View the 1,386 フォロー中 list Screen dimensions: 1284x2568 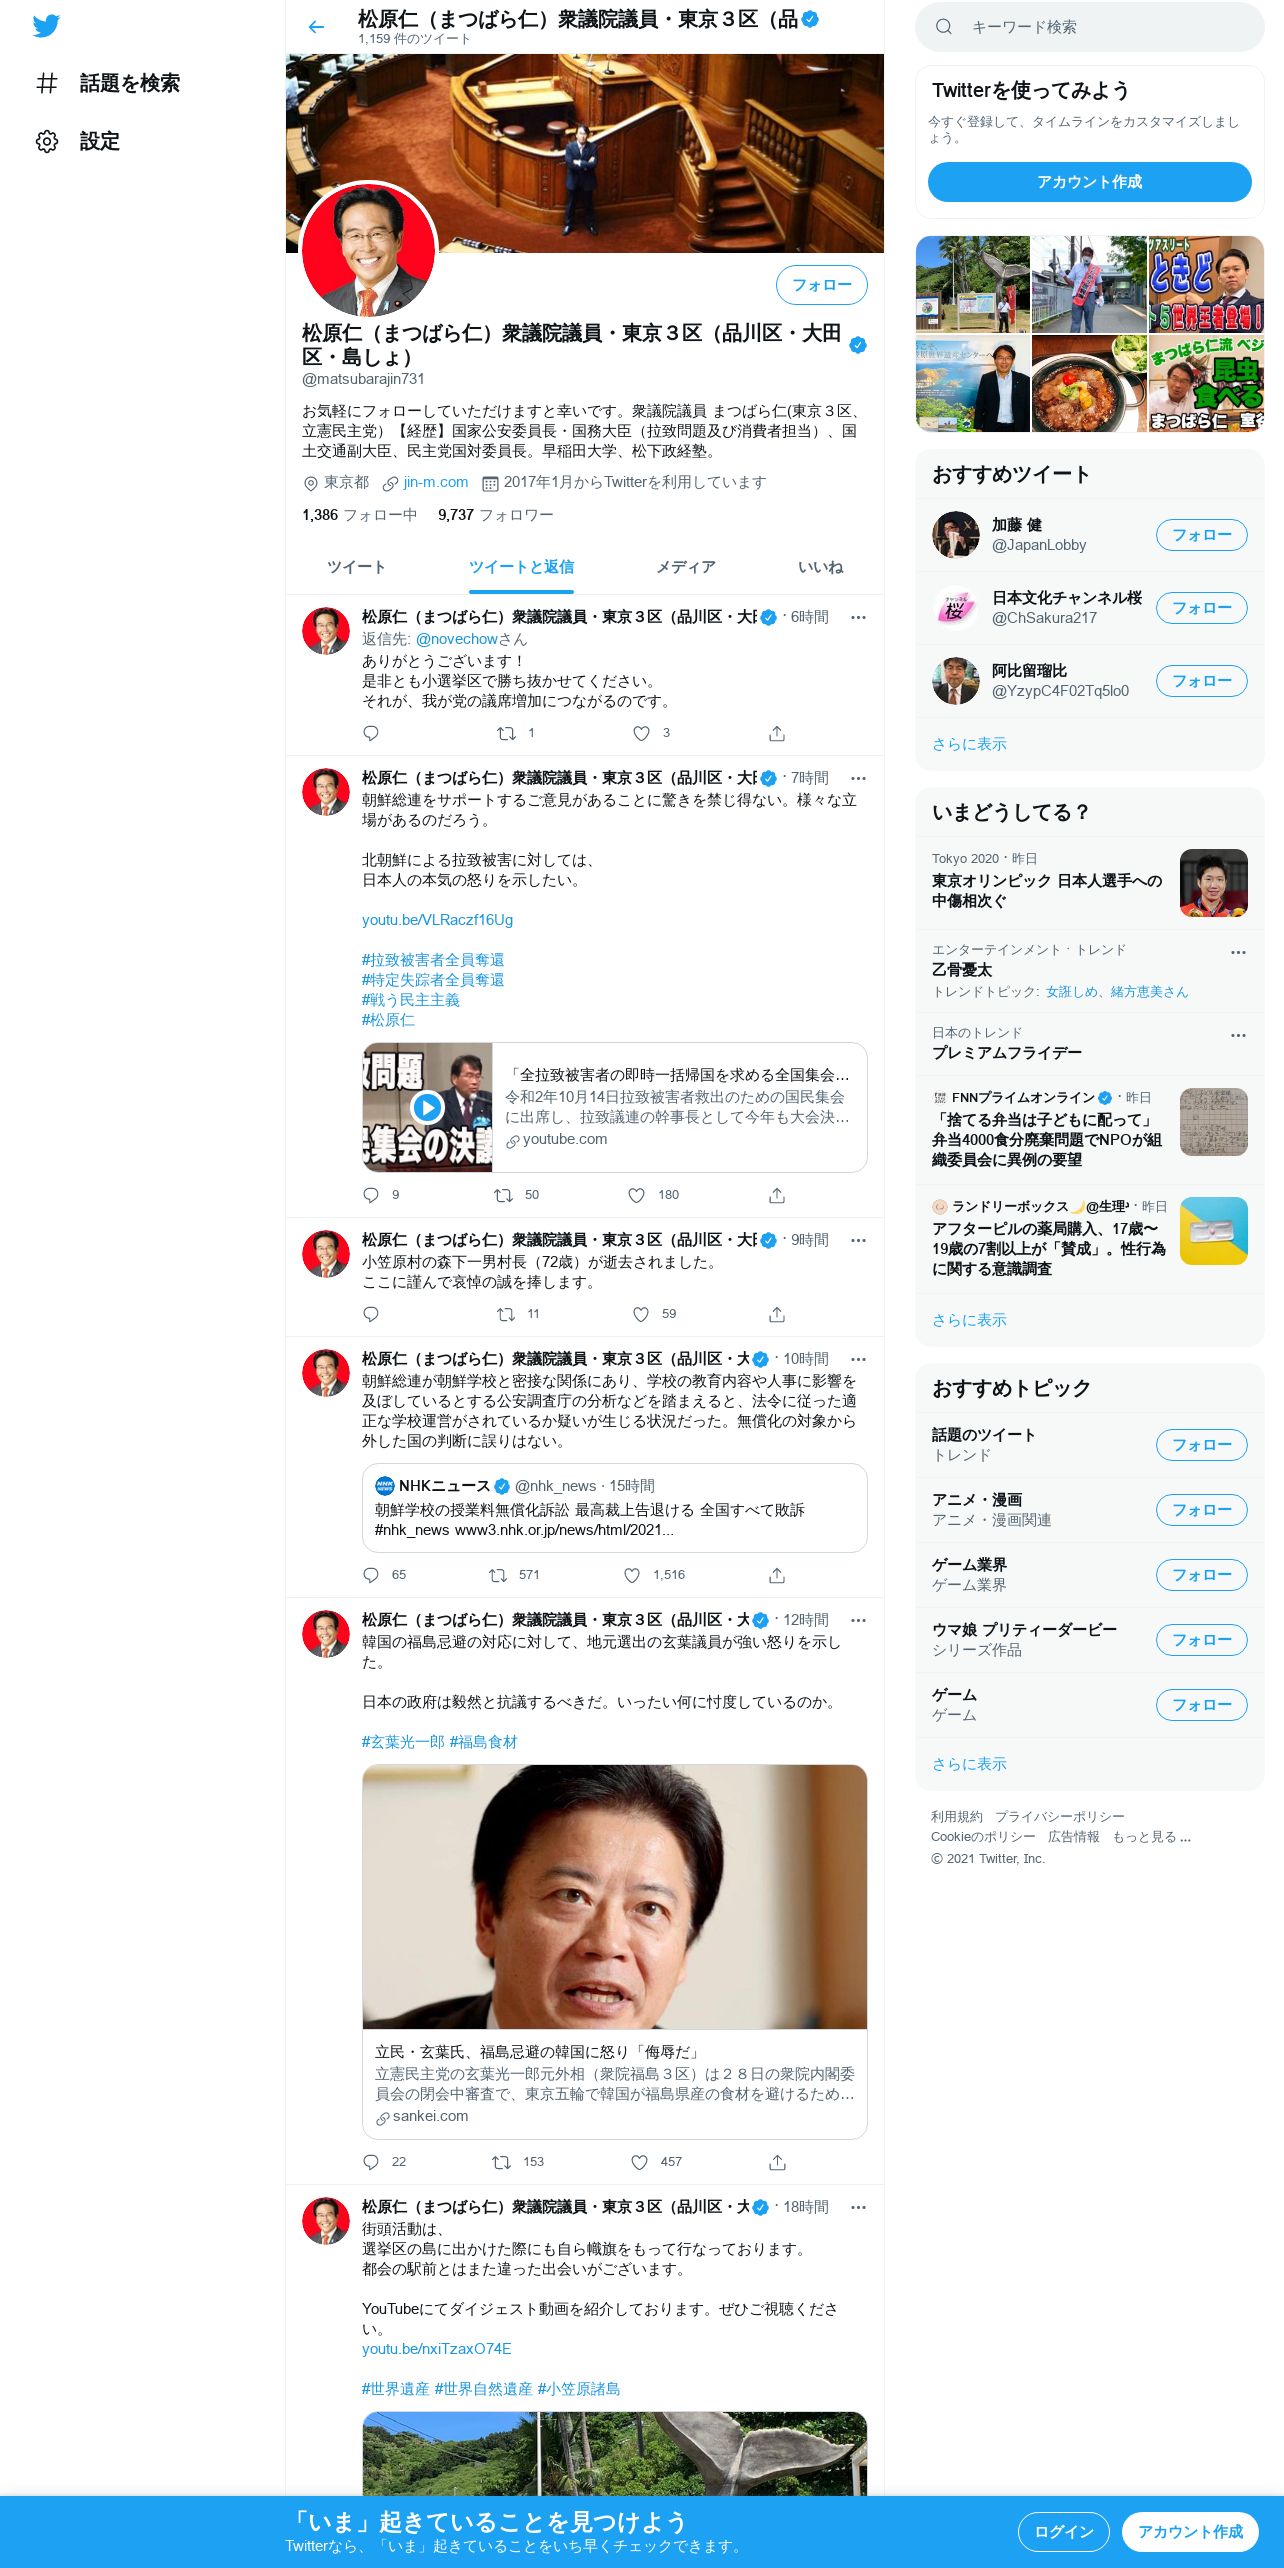click(x=359, y=515)
